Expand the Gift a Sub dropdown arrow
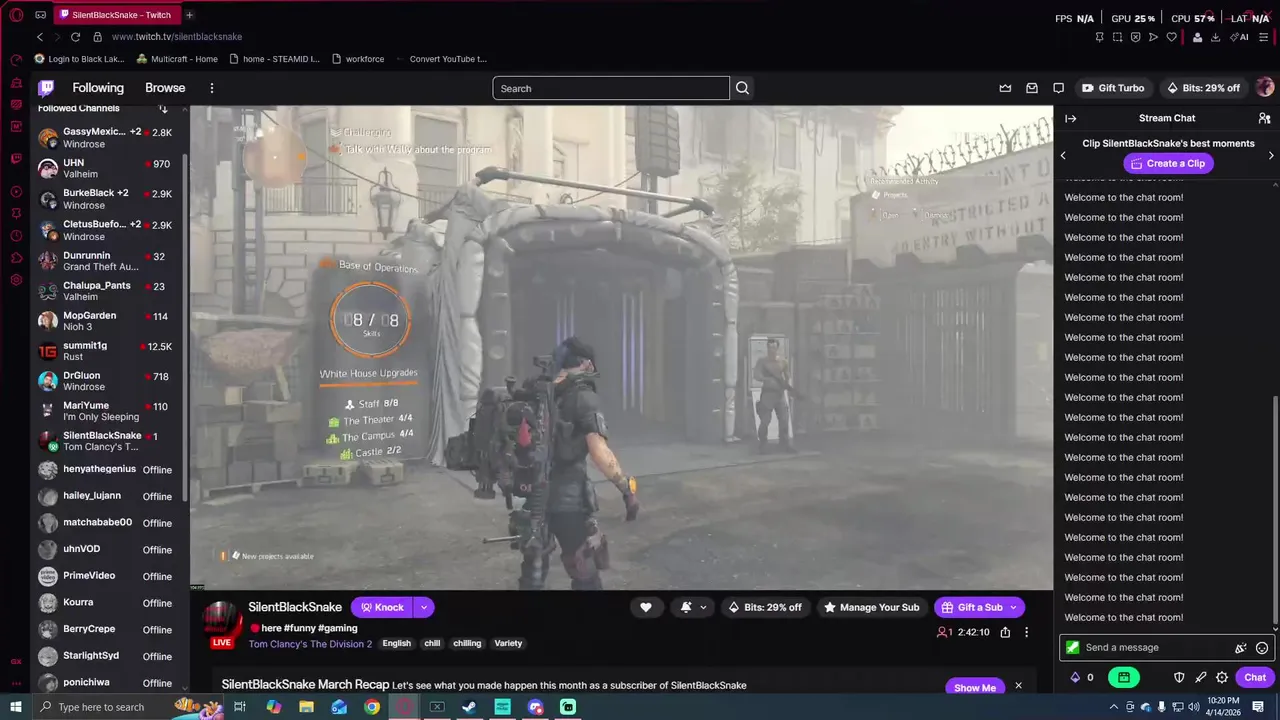This screenshot has width=1280, height=720. click(x=1013, y=607)
